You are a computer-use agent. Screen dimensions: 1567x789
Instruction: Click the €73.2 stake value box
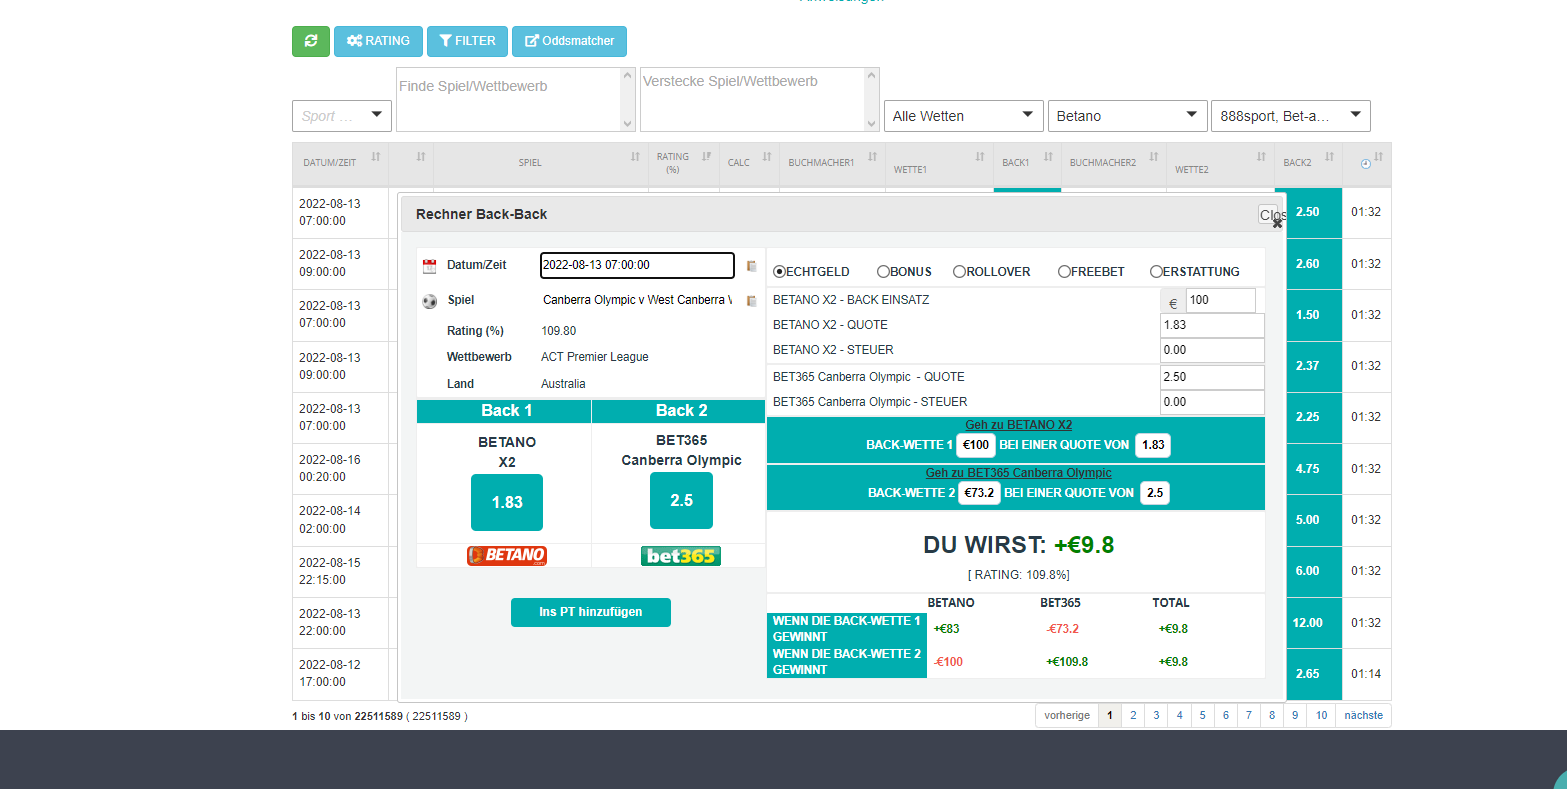979,493
